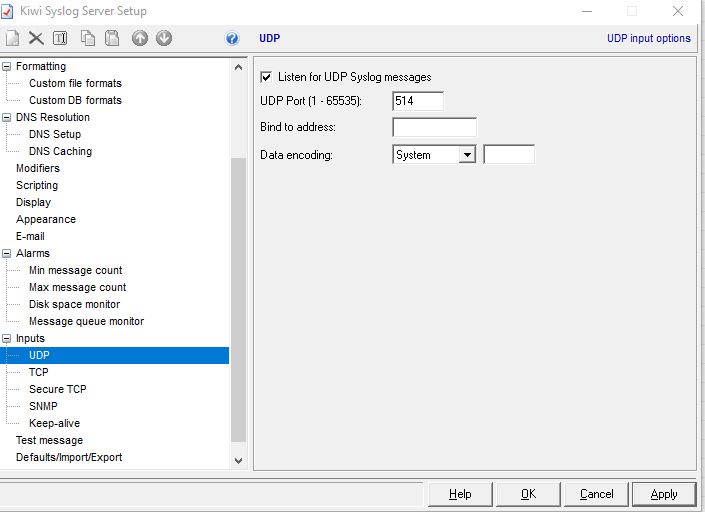The image size is (705, 512).
Task: Click the Paste toolbar icon
Action: [112, 38]
